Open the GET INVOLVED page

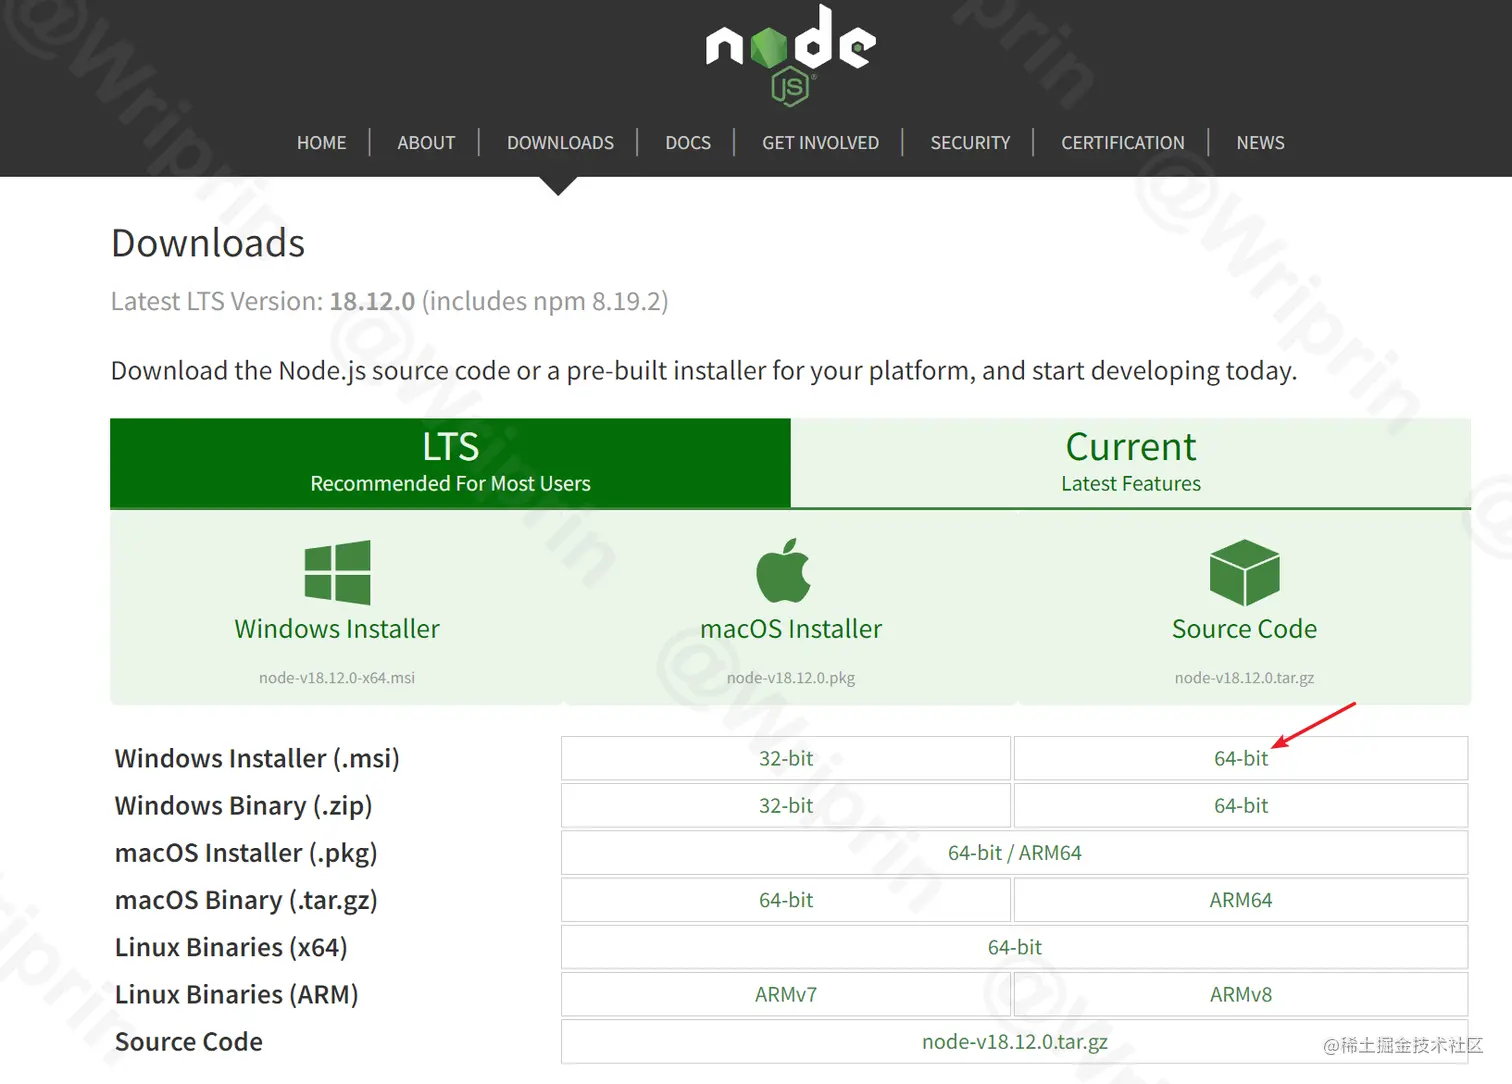pyautogui.click(x=820, y=142)
